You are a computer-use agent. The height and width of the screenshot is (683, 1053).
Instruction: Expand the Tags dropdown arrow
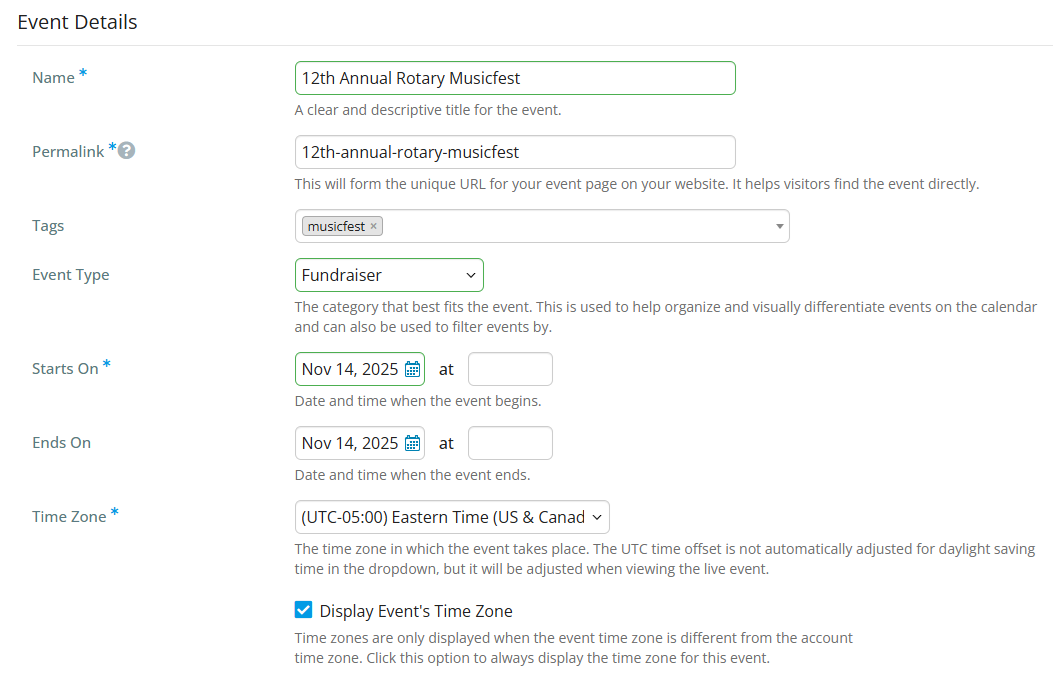click(779, 226)
